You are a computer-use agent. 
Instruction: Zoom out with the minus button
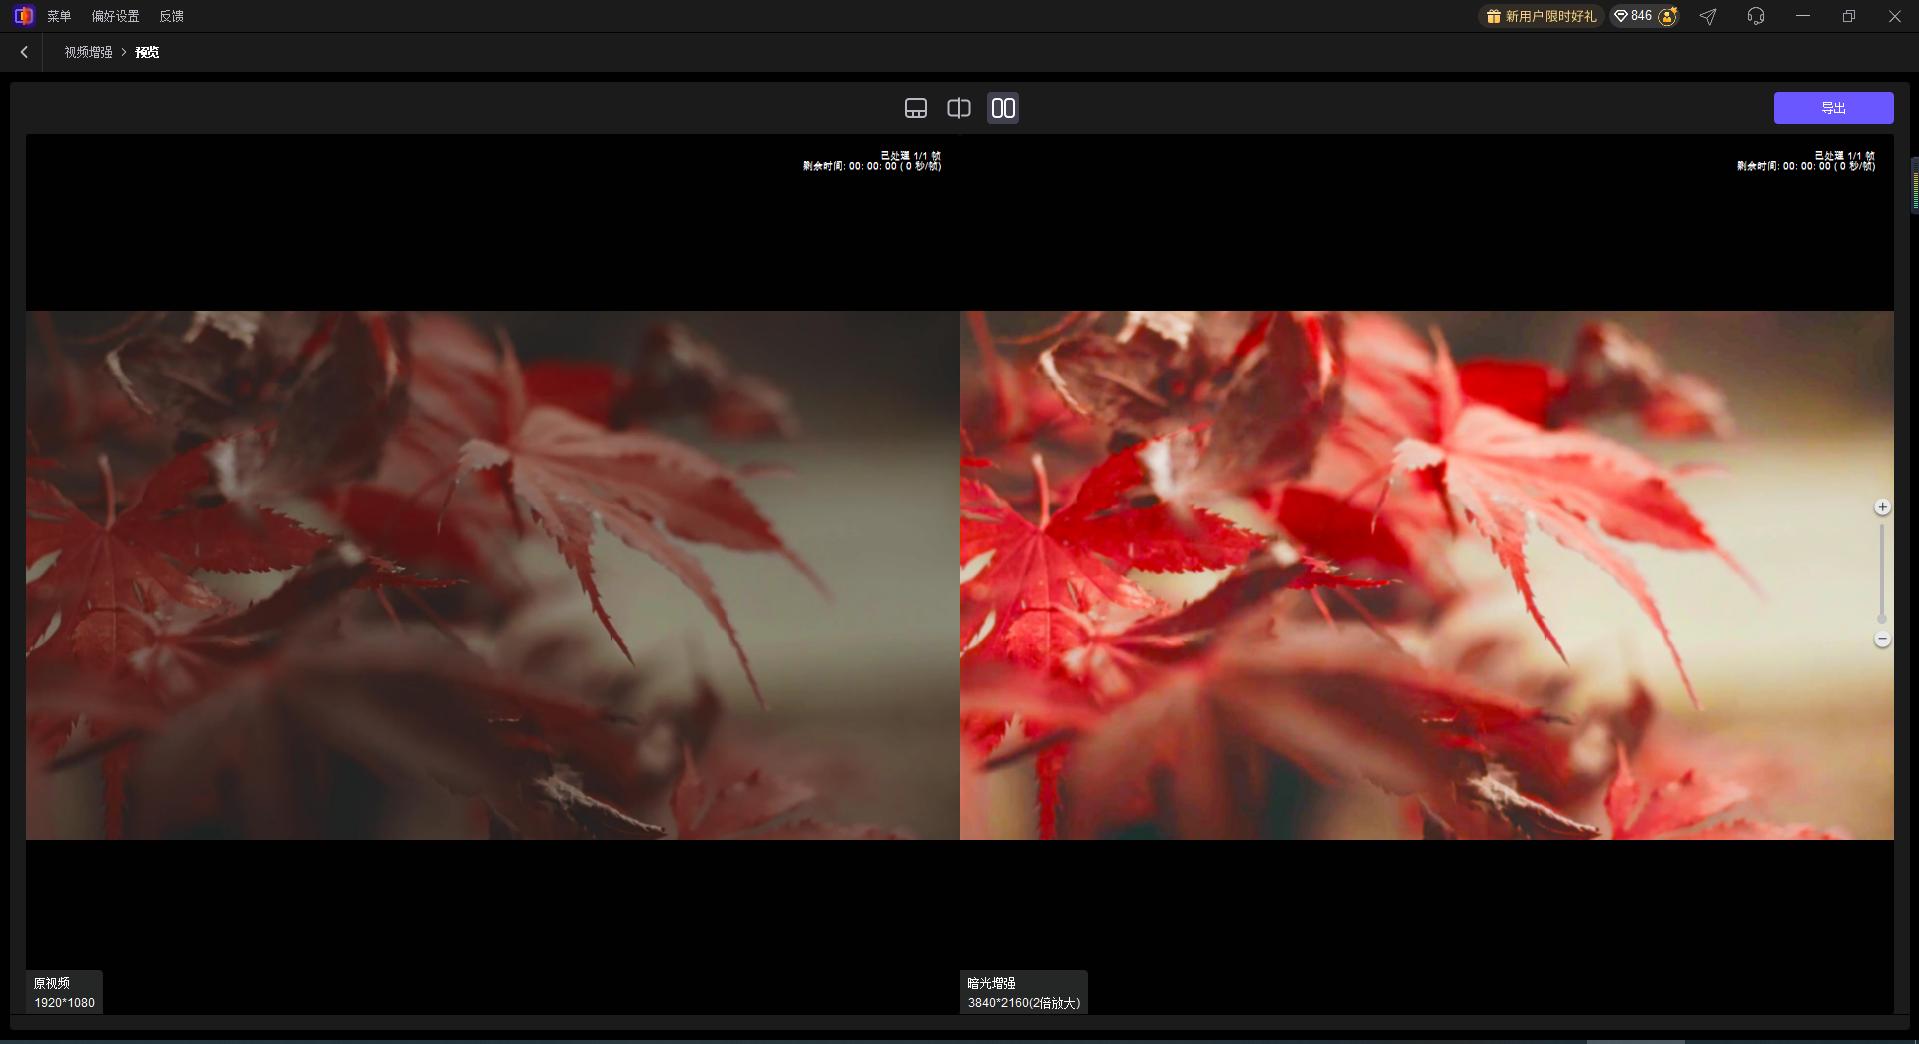(1881, 639)
